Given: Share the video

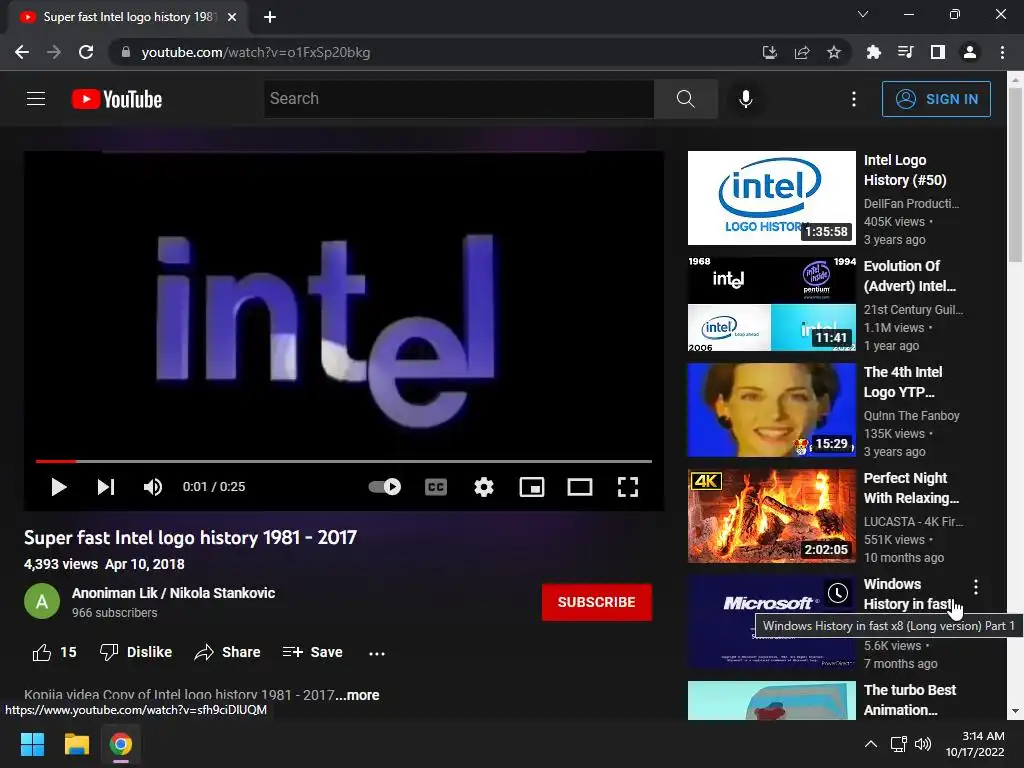Looking at the screenshot, I should [x=227, y=652].
